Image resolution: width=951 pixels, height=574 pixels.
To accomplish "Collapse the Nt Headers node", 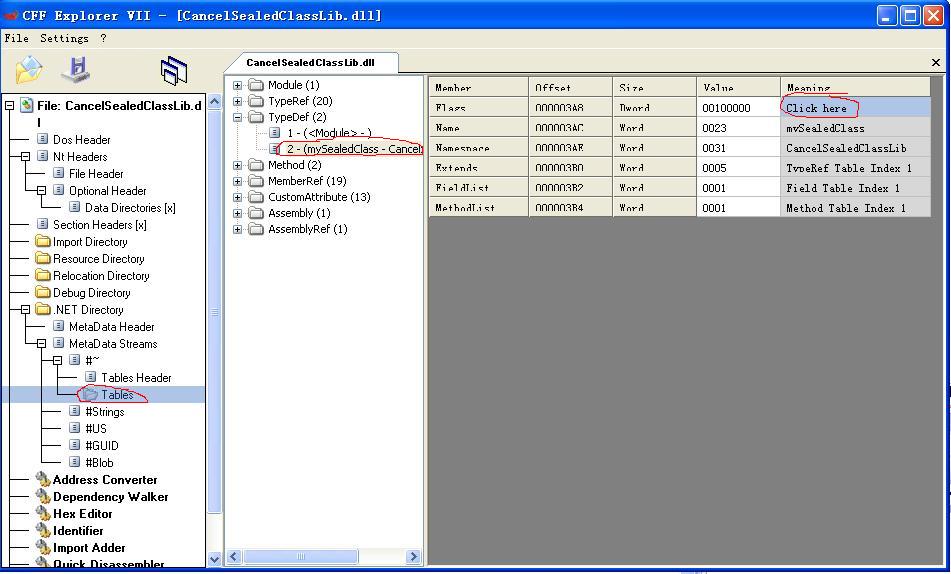I will click(x=25, y=157).
